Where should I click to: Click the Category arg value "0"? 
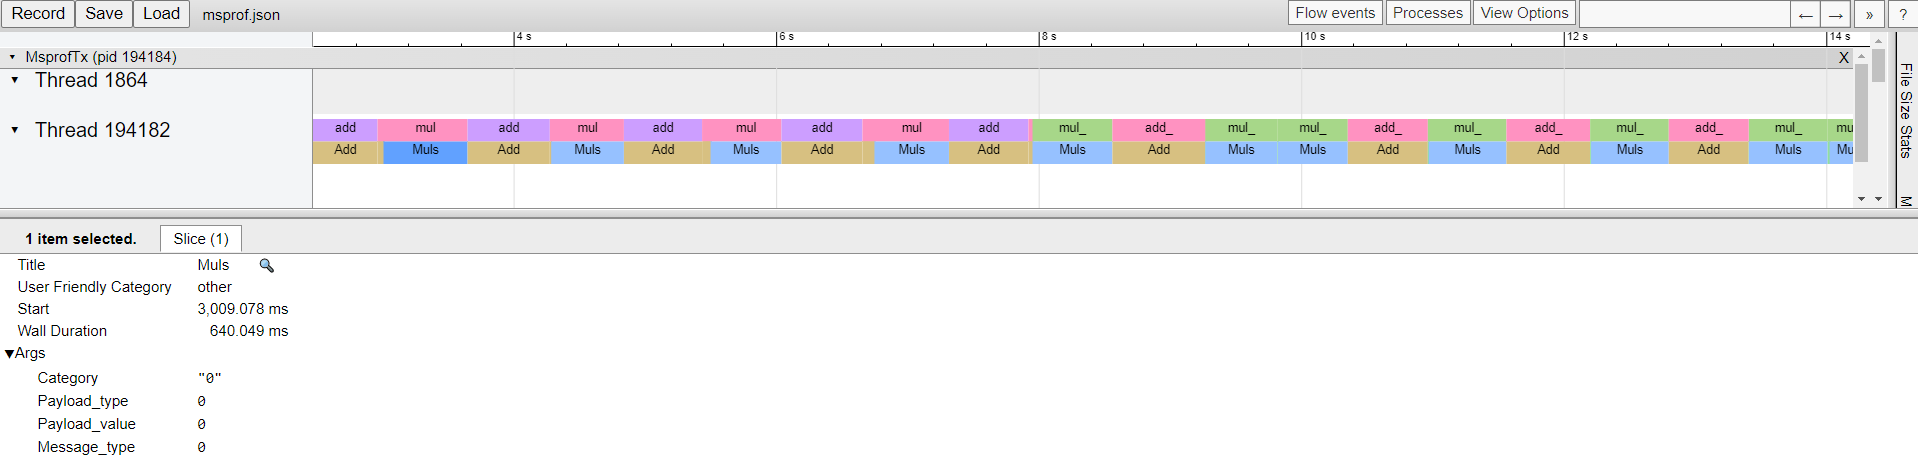click(210, 378)
